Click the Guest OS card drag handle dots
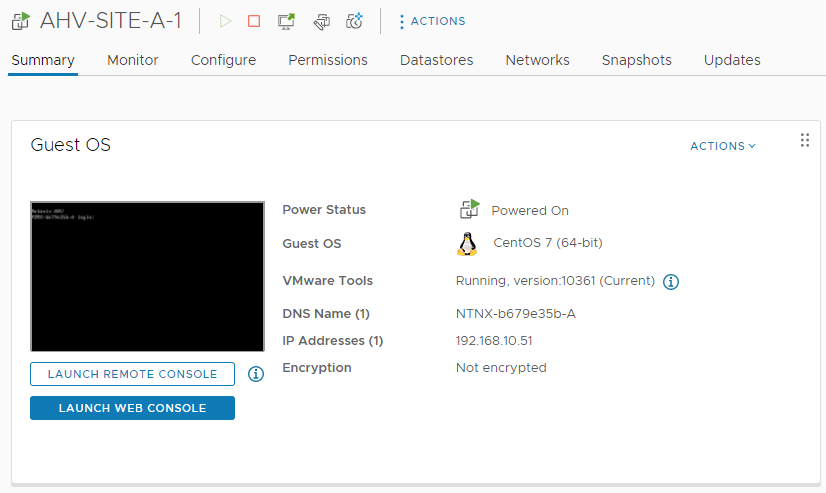Viewport: 826px width, 493px height. pos(804,140)
